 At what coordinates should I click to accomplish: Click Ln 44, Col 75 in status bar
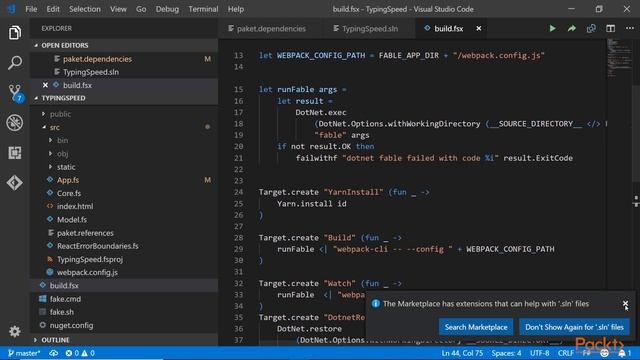[x=462, y=353]
